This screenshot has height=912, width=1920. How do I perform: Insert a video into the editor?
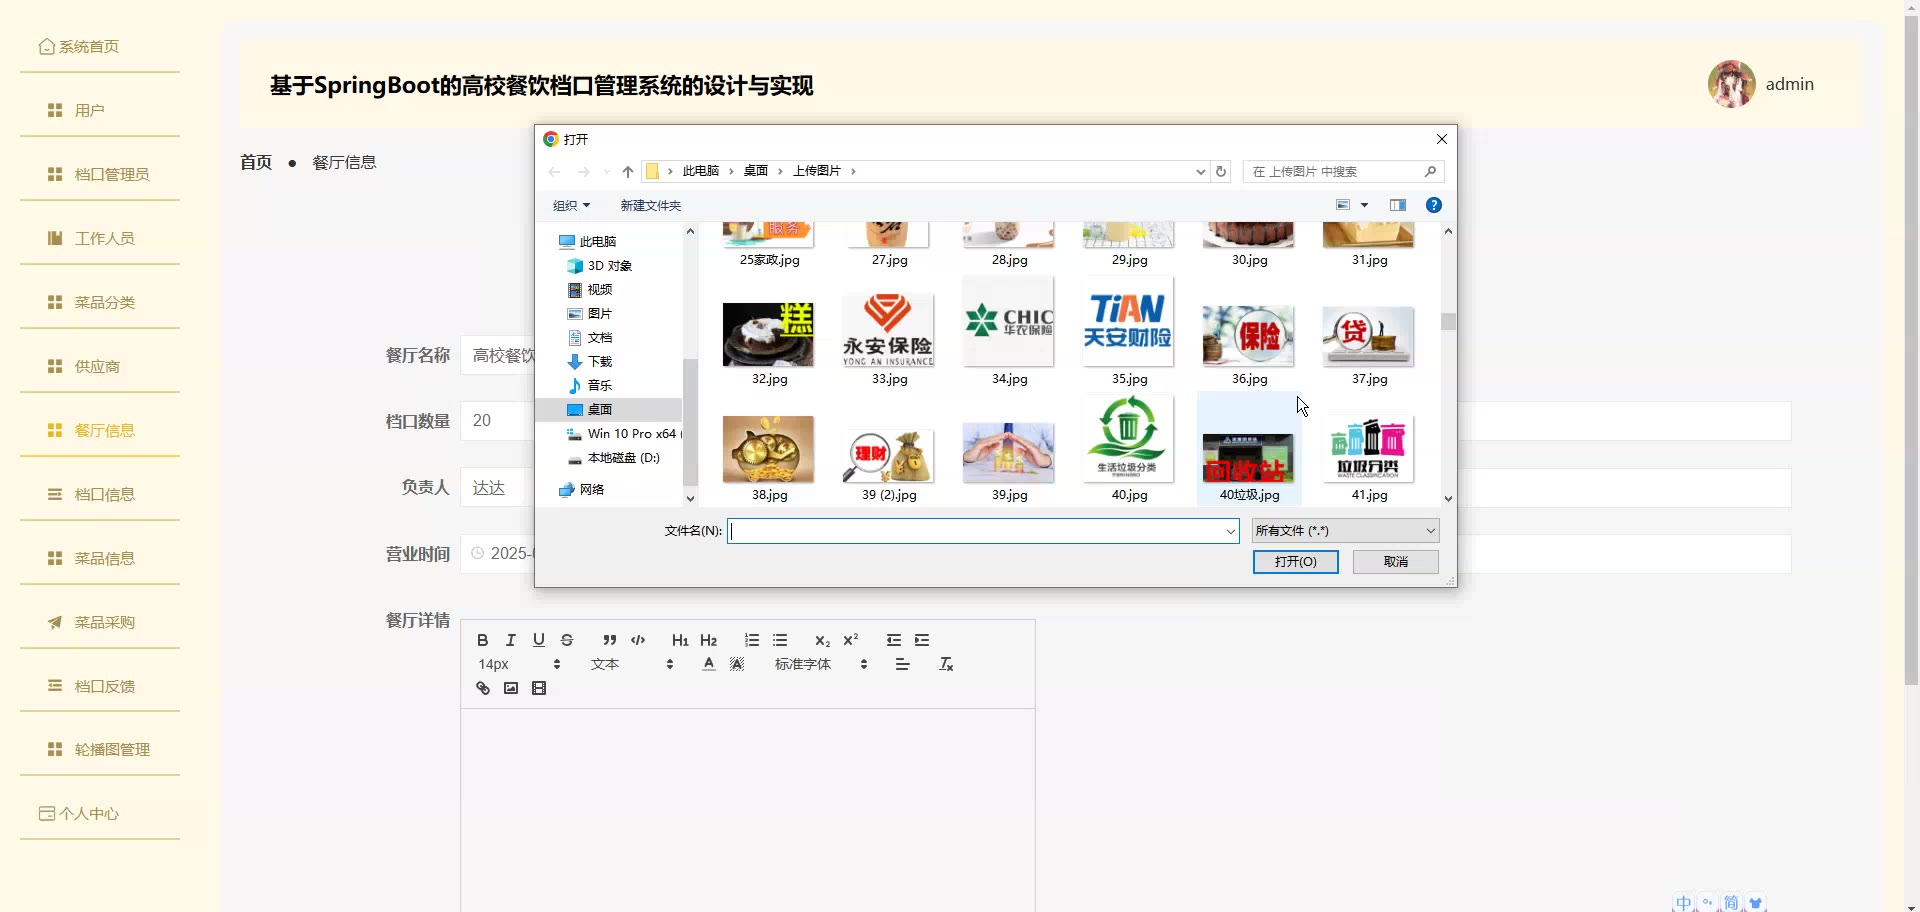point(539,688)
